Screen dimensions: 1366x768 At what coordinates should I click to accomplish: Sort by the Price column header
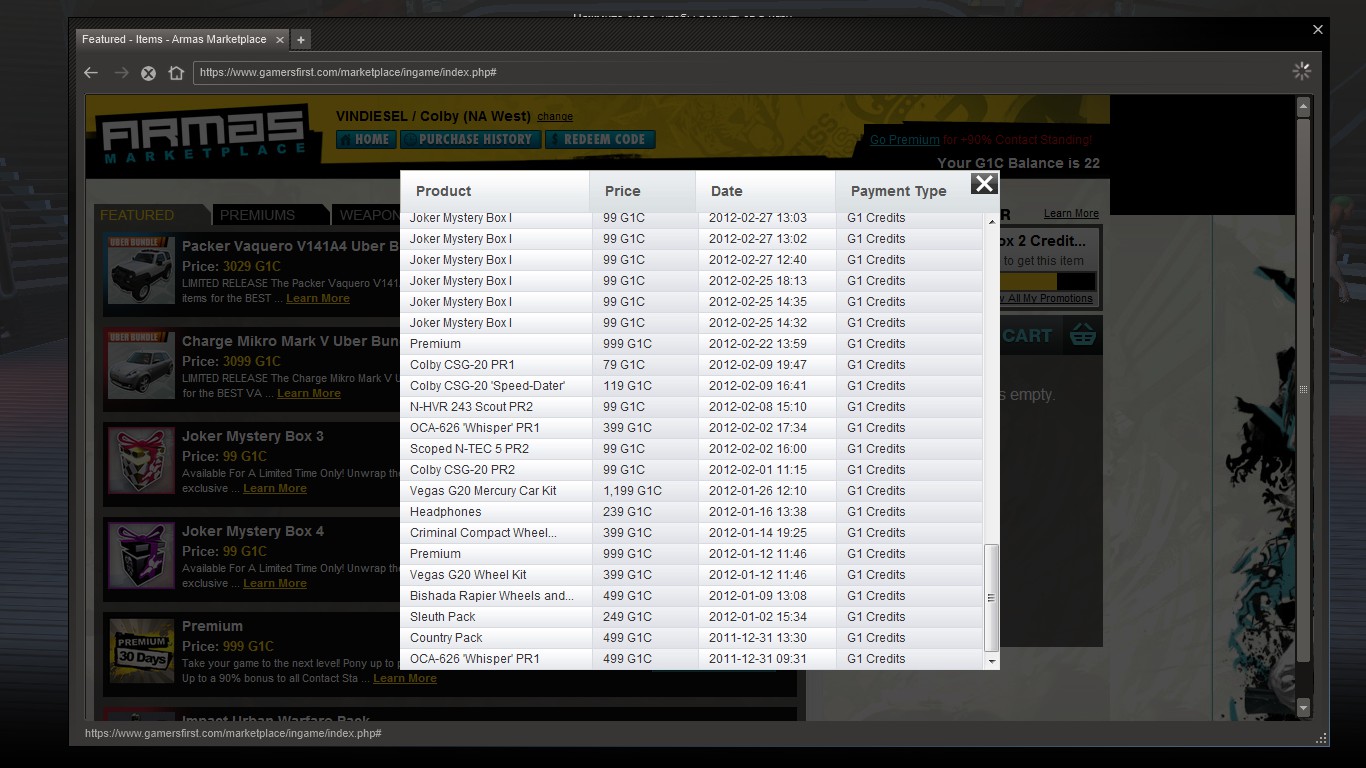622,191
